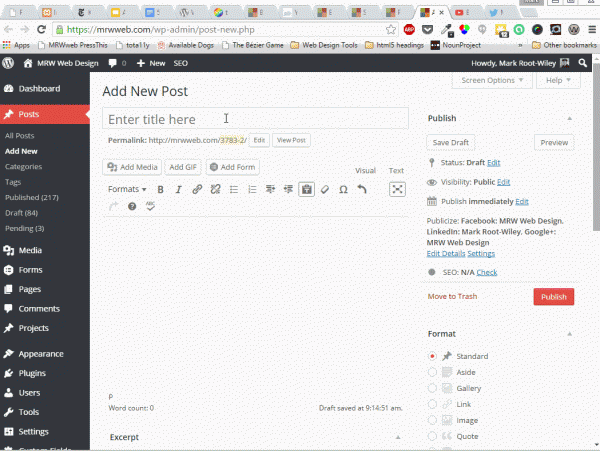This screenshot has width=600, height=451.
Task: Click the permalink Edit button
Action: 259,140
